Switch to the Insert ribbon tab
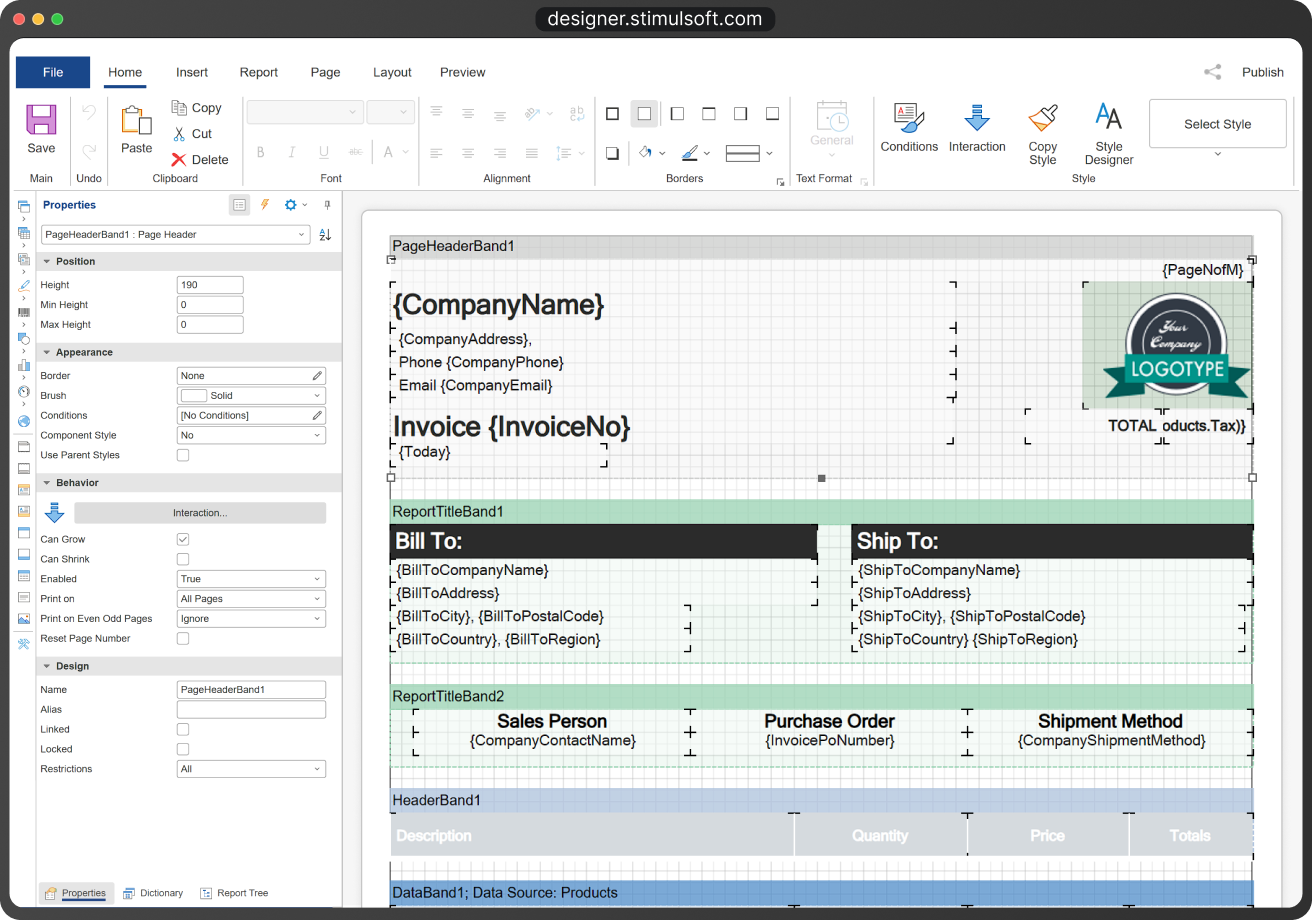Viewport: 1312px width, 920px height. [x=192, y=72]
